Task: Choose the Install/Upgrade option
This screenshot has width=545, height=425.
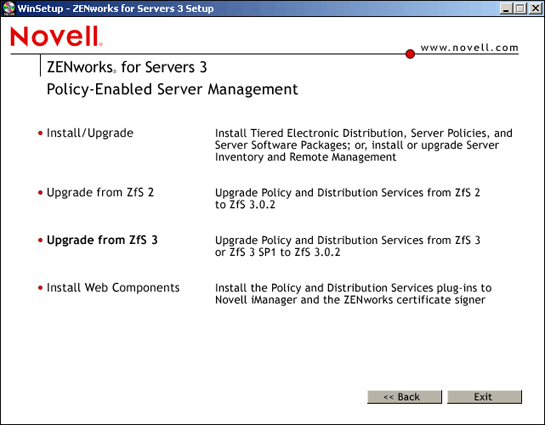Action: pyautogui.click(x=90, y=133)
